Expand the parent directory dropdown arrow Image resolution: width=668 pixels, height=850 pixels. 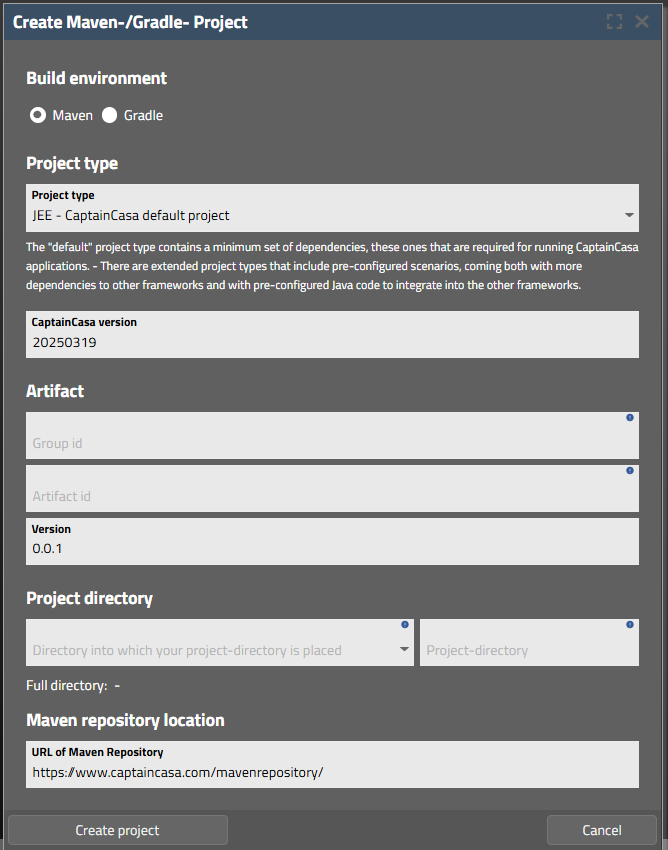[404, 649]
